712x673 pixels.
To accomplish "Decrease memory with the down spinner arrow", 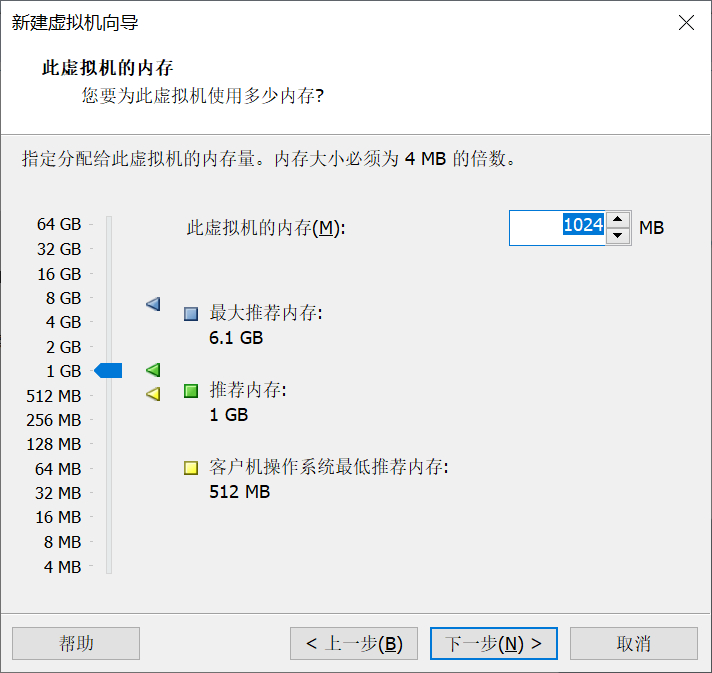I will point(617,236).
